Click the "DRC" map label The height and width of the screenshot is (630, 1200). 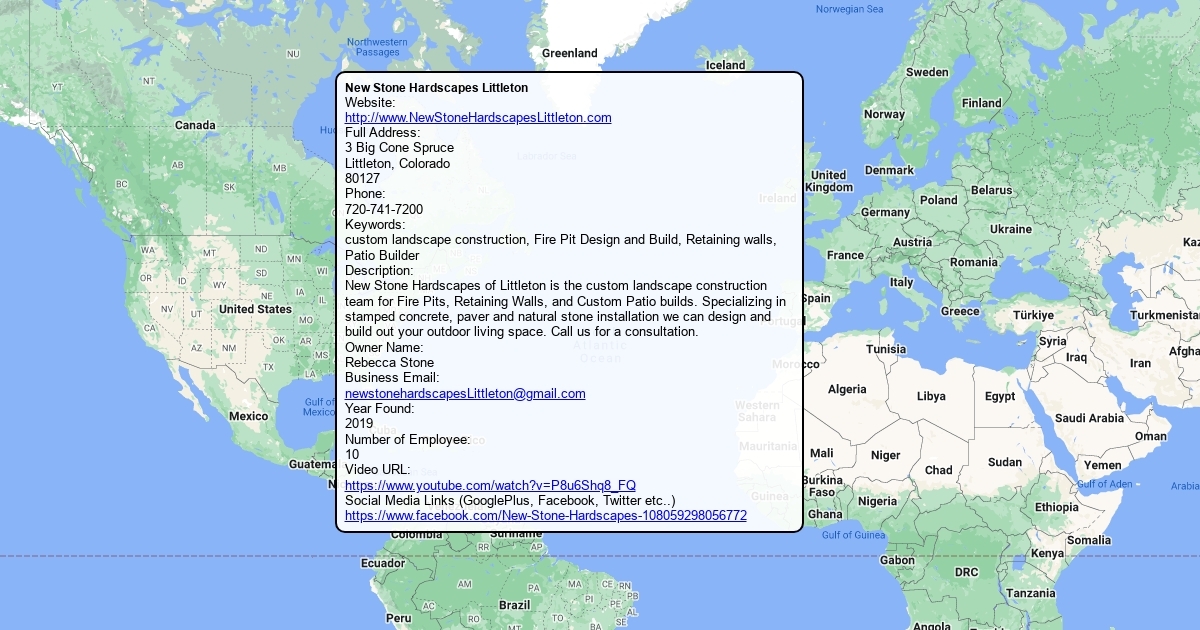point(966,572)
